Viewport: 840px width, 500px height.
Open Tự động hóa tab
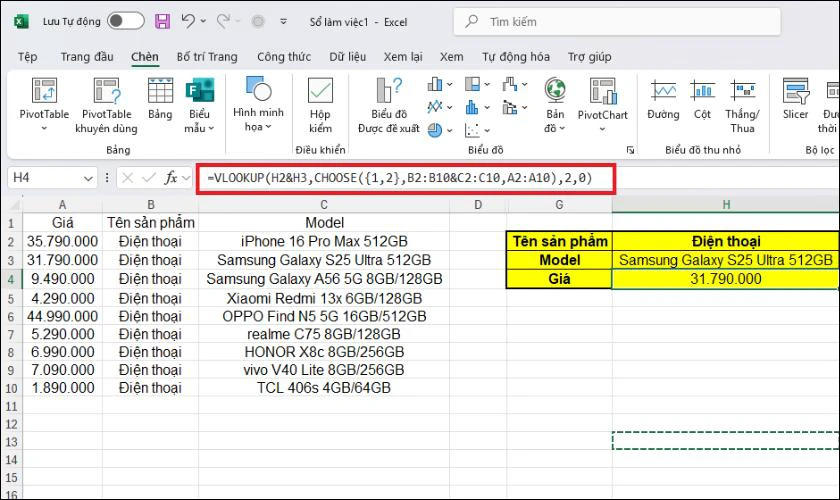point(516,57)
